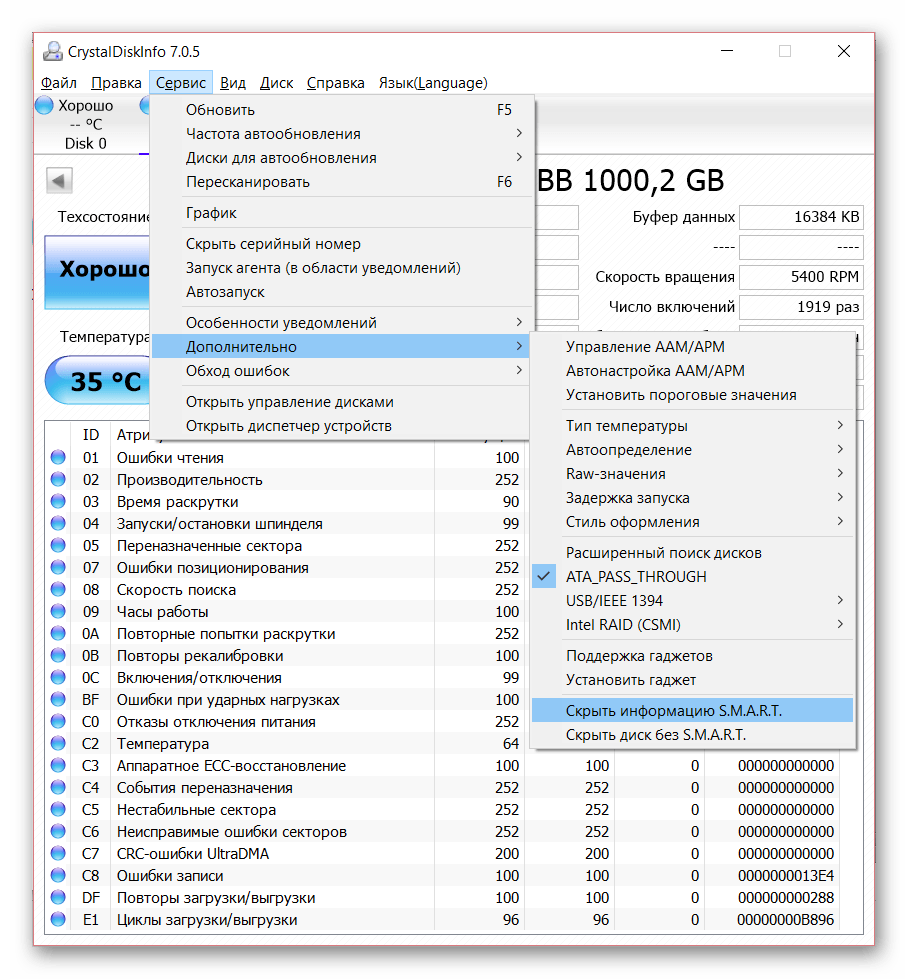908x979 pixels.
Task: Click the status orb beside Часы работы
Action: tap(58, 612)
